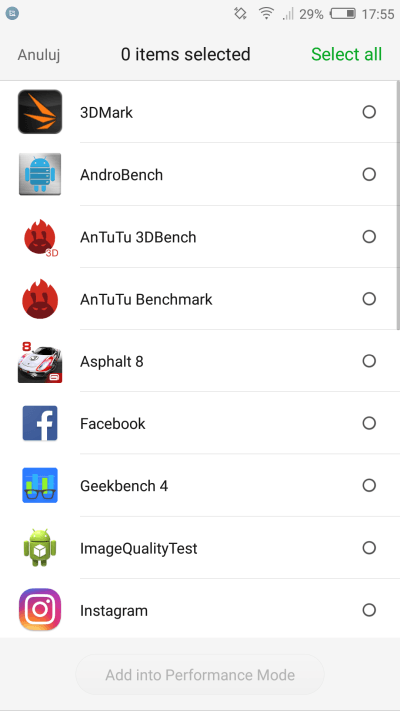Select the 3DMark radio button
The height and width of the screenshot is (711, 400).
[369, 112]
